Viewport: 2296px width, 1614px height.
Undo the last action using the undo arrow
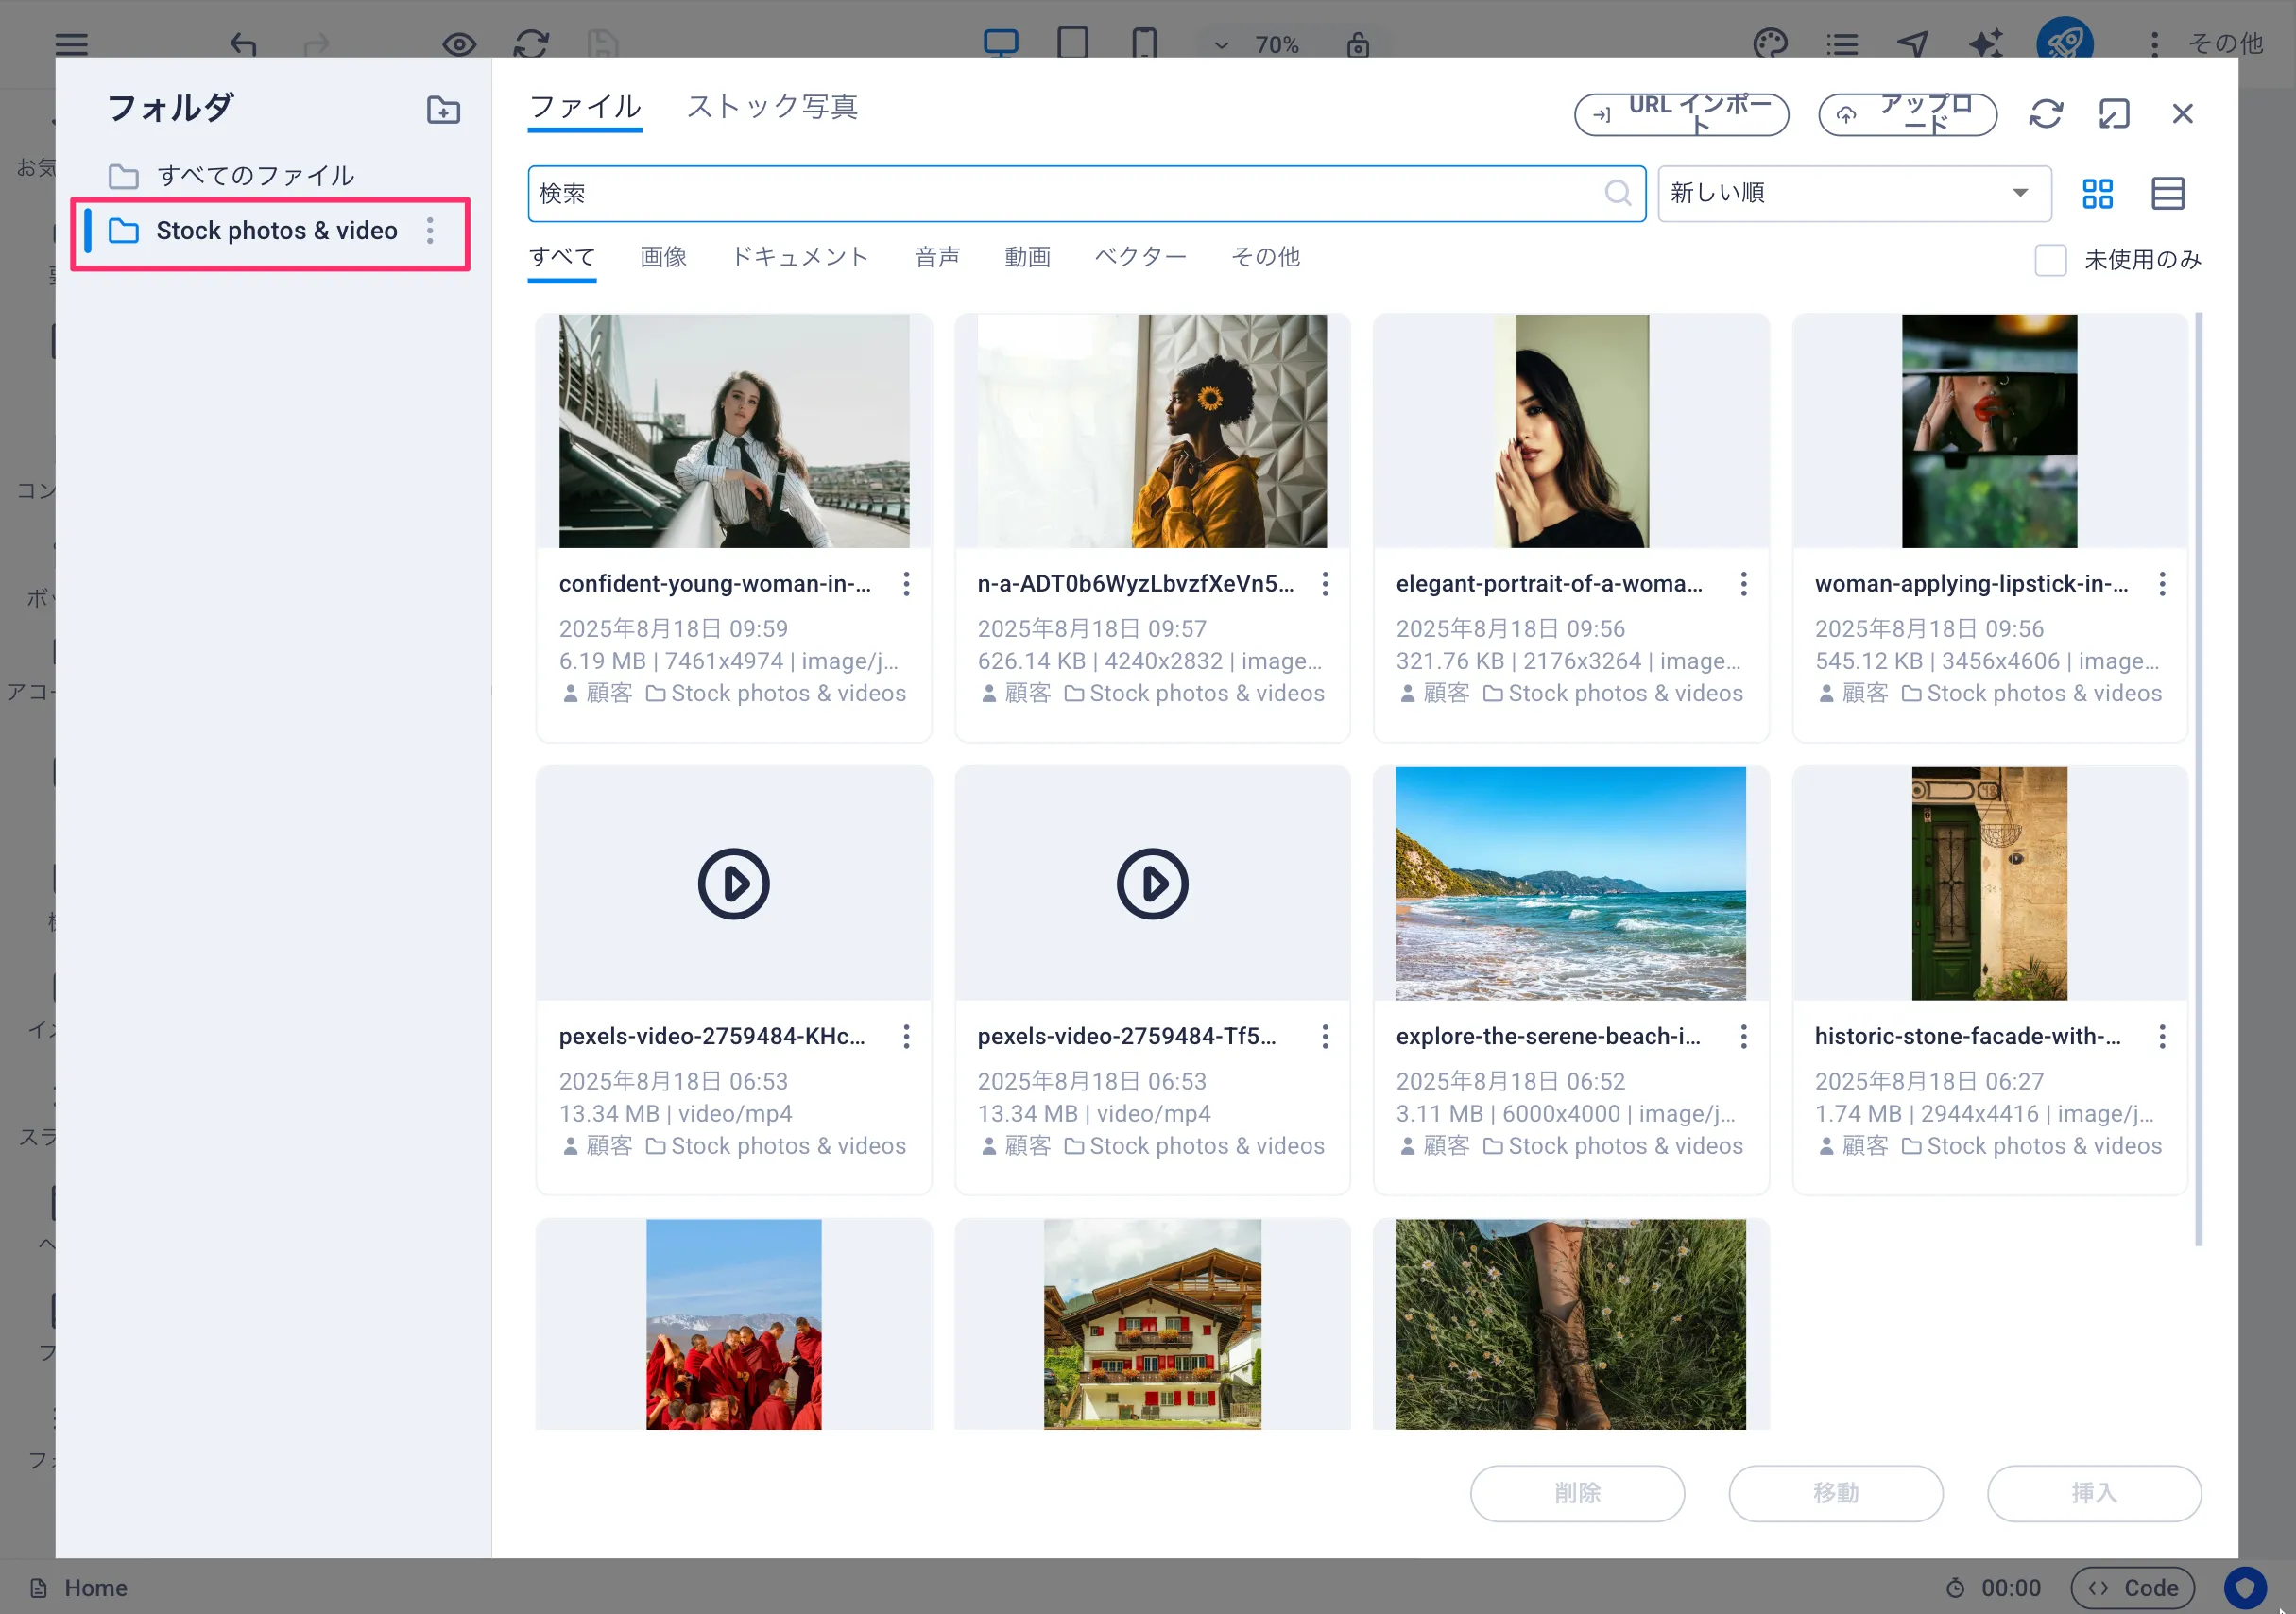point(243,44)
